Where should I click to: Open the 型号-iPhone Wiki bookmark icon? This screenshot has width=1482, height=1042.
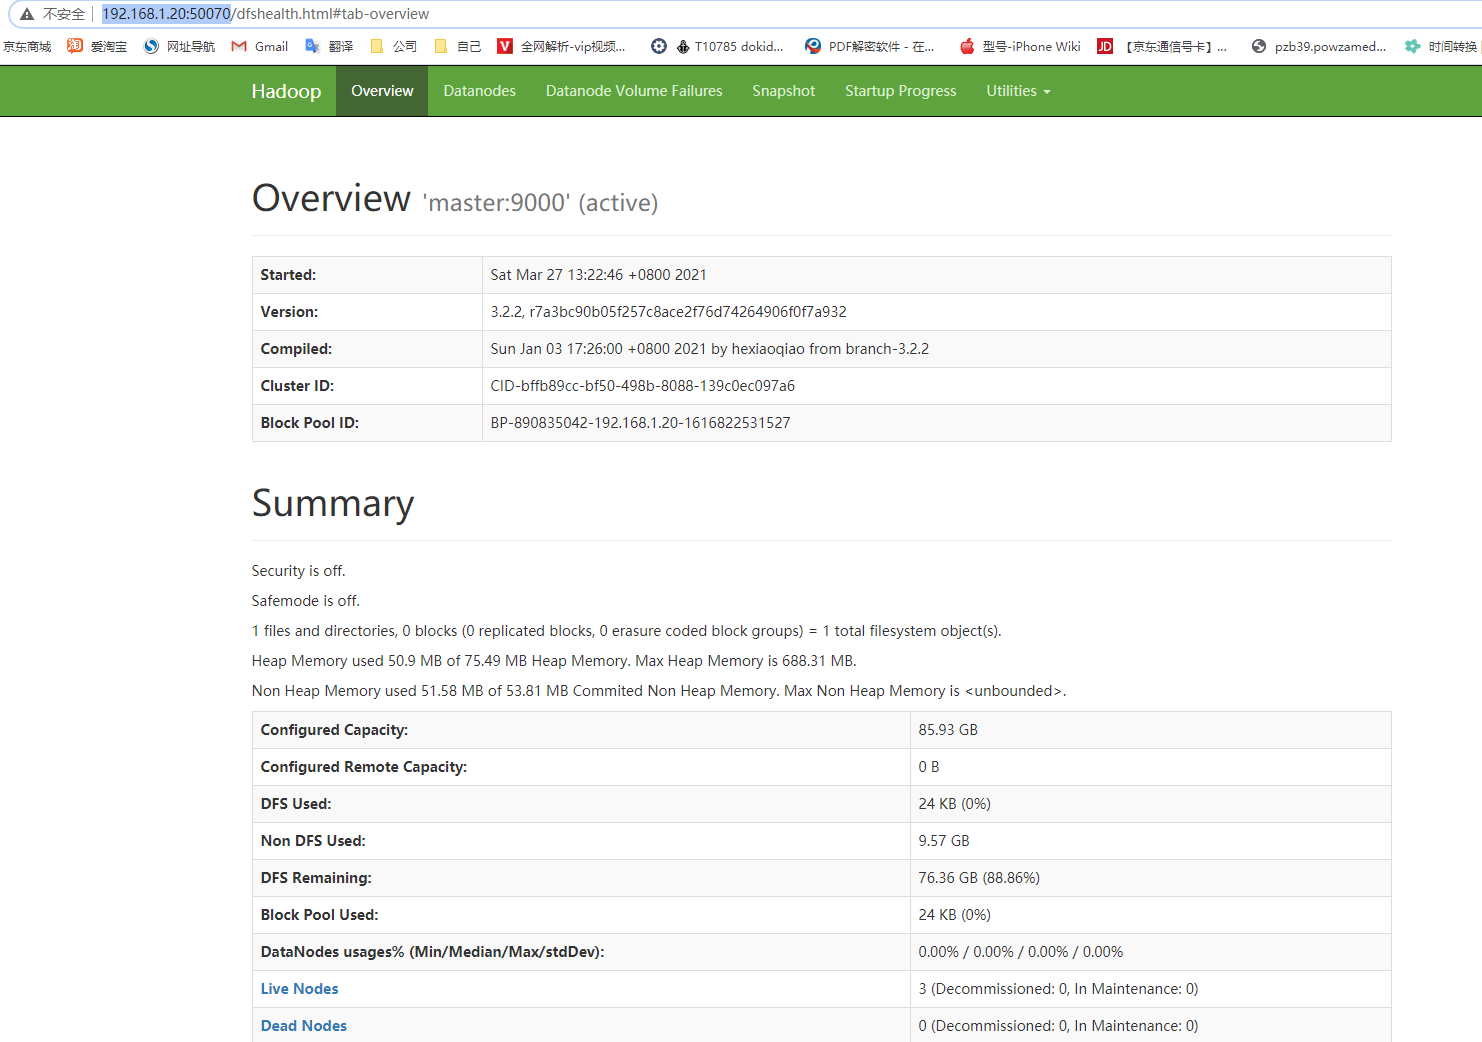967,46
